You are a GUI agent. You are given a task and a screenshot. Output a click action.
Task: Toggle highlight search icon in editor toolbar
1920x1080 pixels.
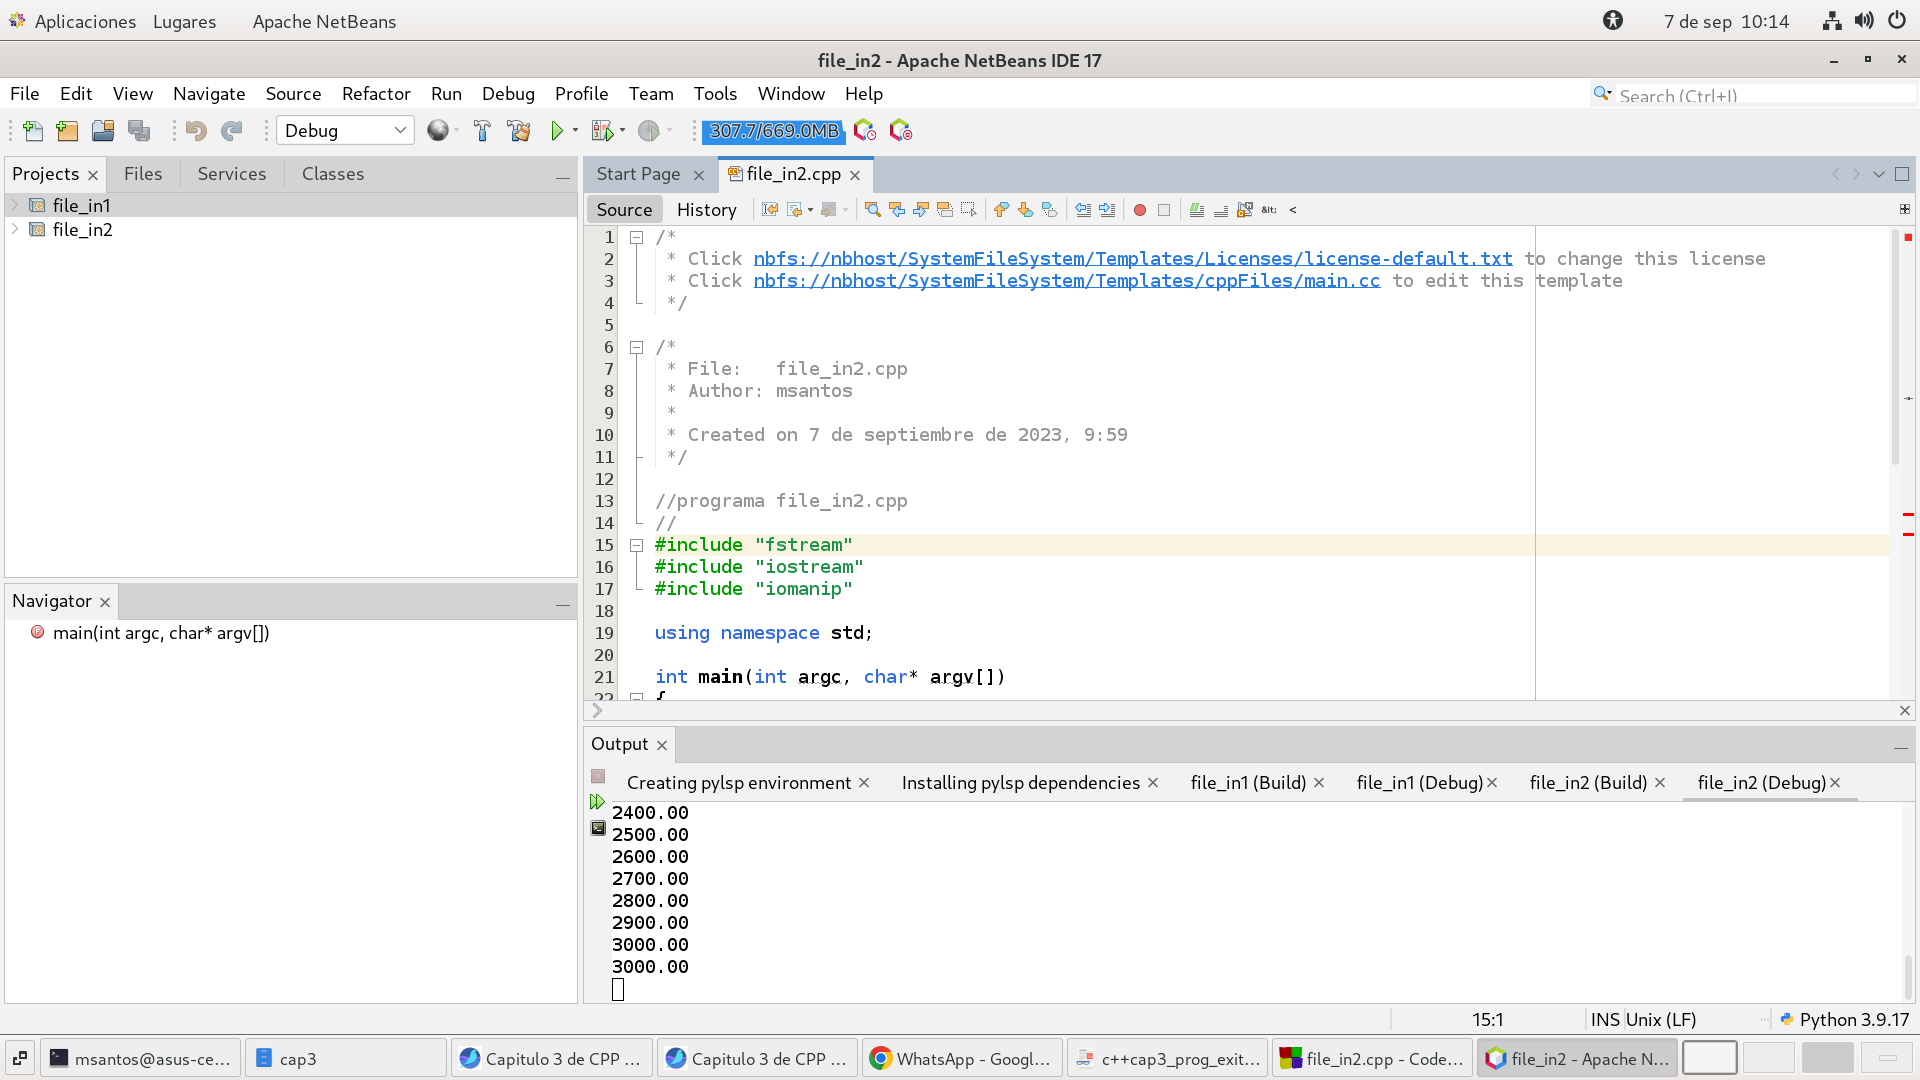tap(944, 210)
